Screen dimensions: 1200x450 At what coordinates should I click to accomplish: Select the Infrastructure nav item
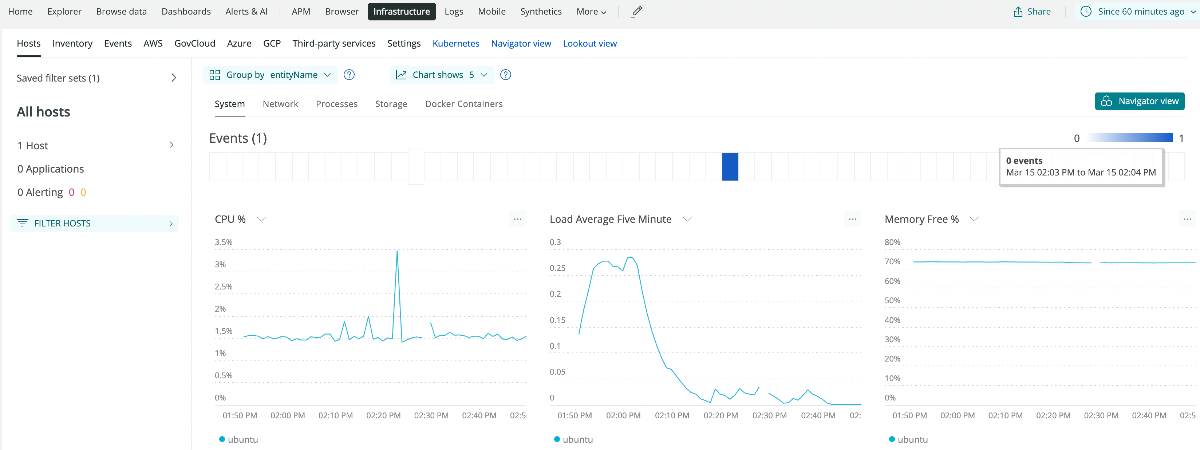coord(402,12)
